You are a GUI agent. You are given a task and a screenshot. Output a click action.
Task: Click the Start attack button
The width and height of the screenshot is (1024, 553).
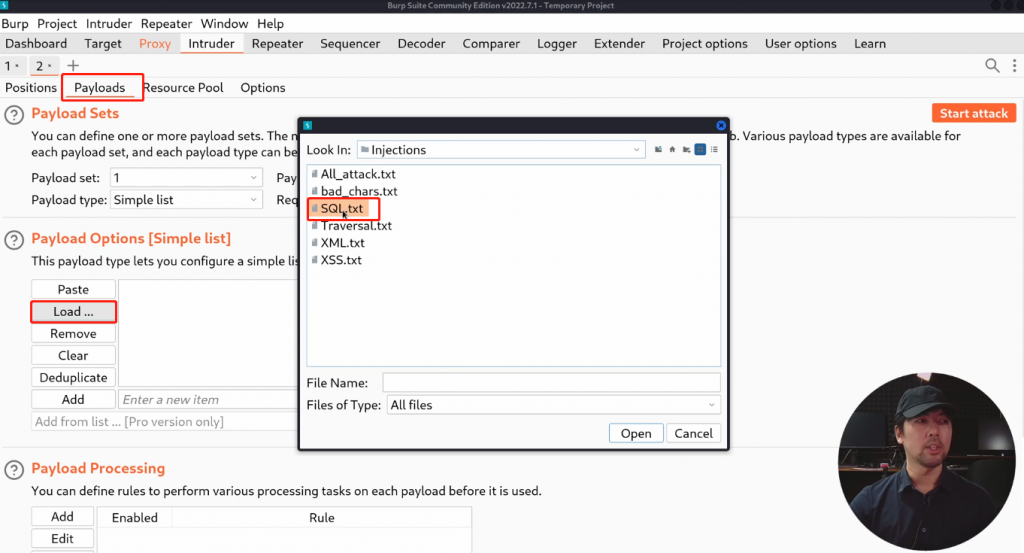[x=974, y=113]
